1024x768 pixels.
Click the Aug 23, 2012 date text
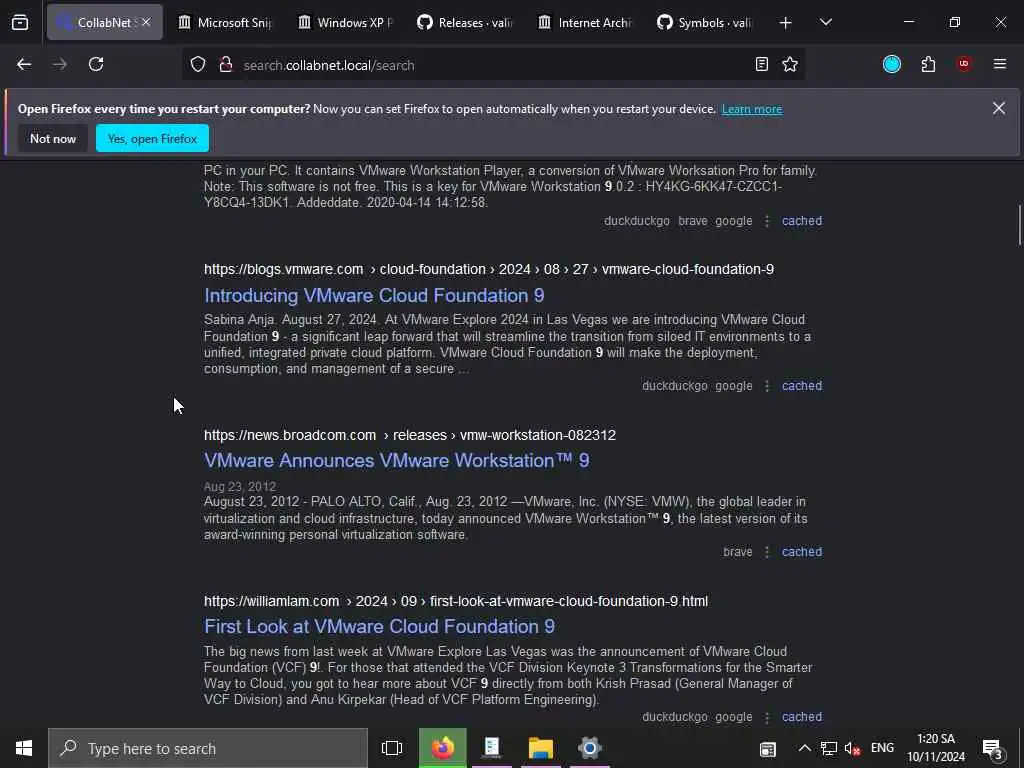pos(240,487)
